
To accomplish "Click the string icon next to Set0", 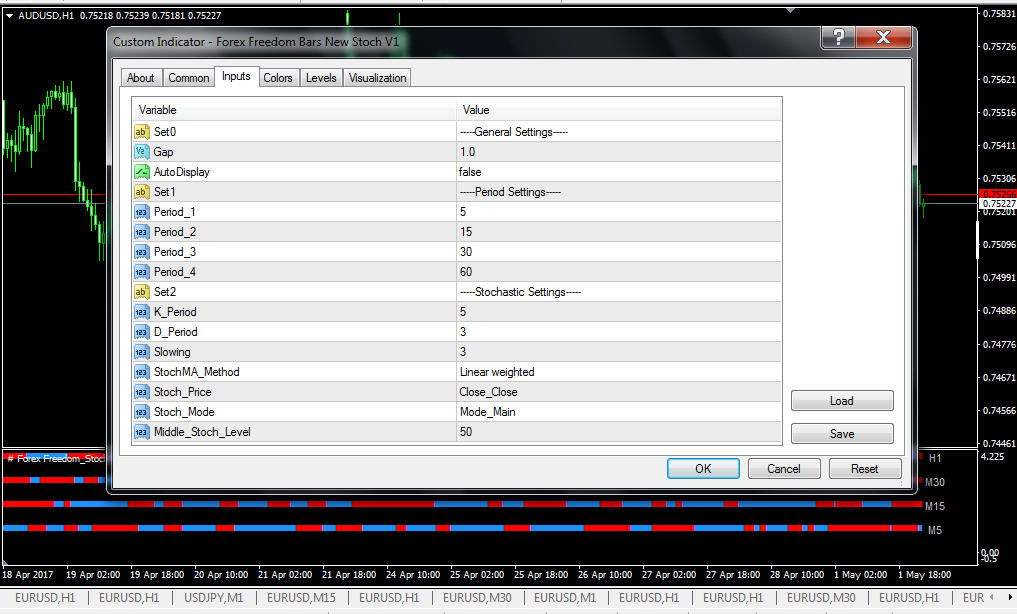I will pos(141,132).
